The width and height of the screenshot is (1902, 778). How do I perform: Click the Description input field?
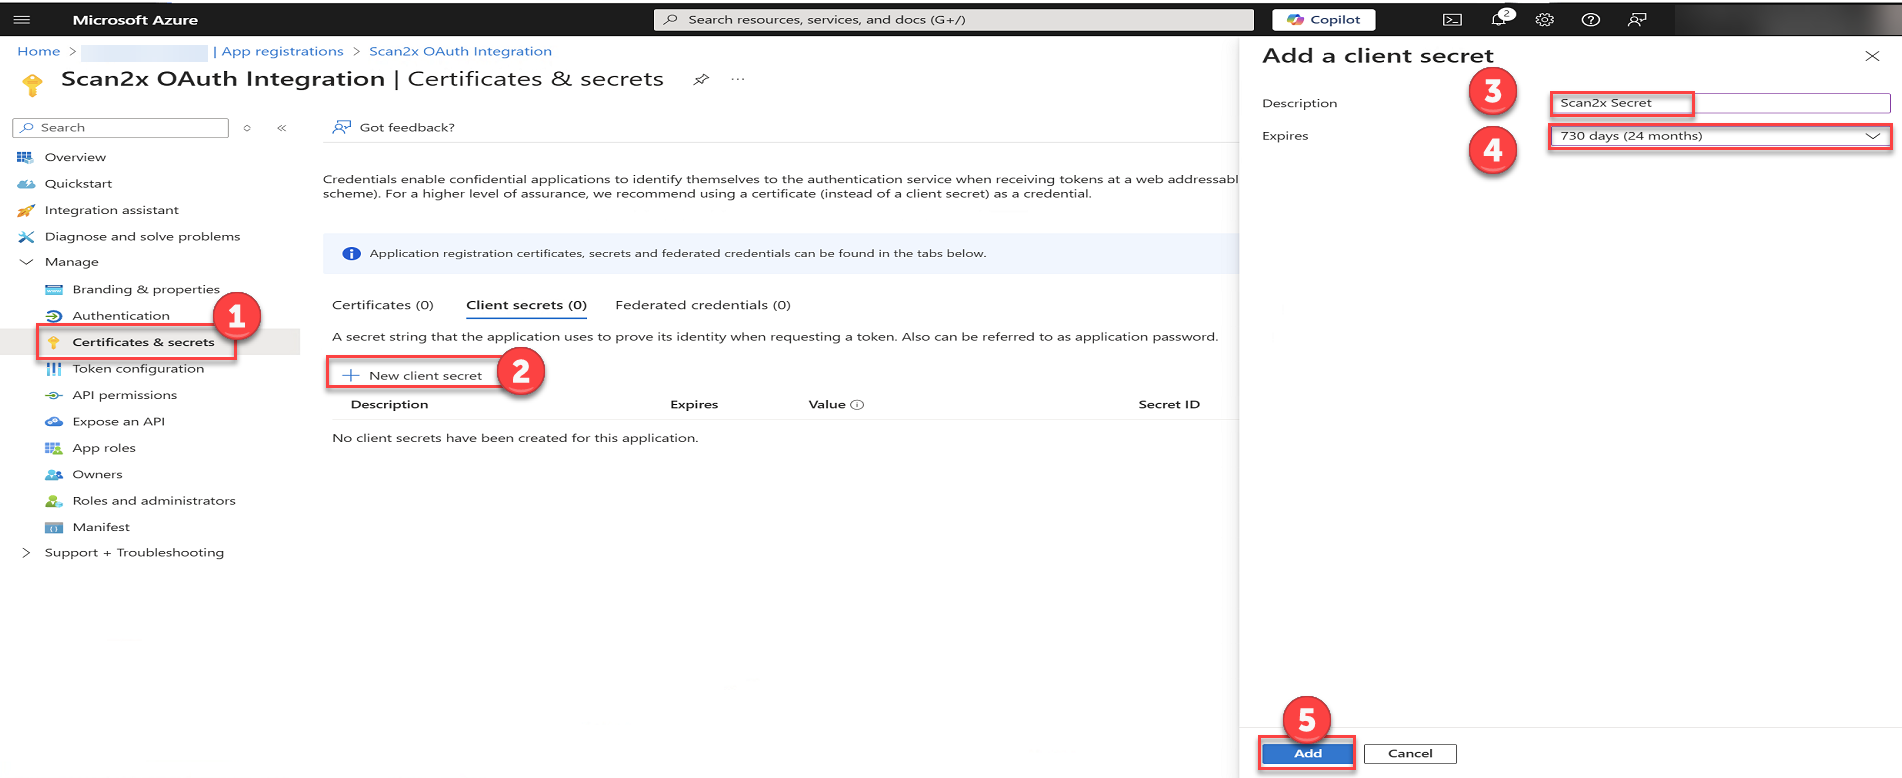tap(1719, 103)
